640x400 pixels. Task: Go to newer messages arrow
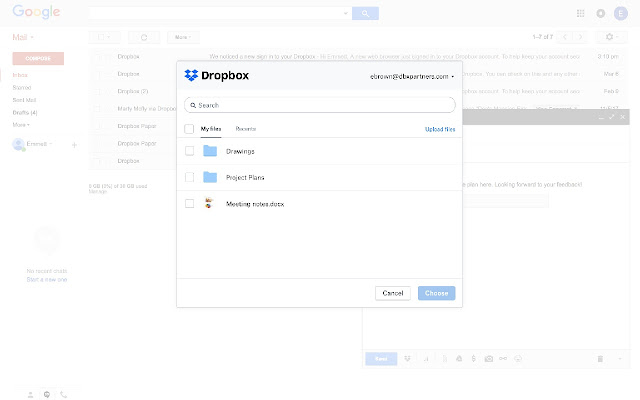click(x=565, y=37)
